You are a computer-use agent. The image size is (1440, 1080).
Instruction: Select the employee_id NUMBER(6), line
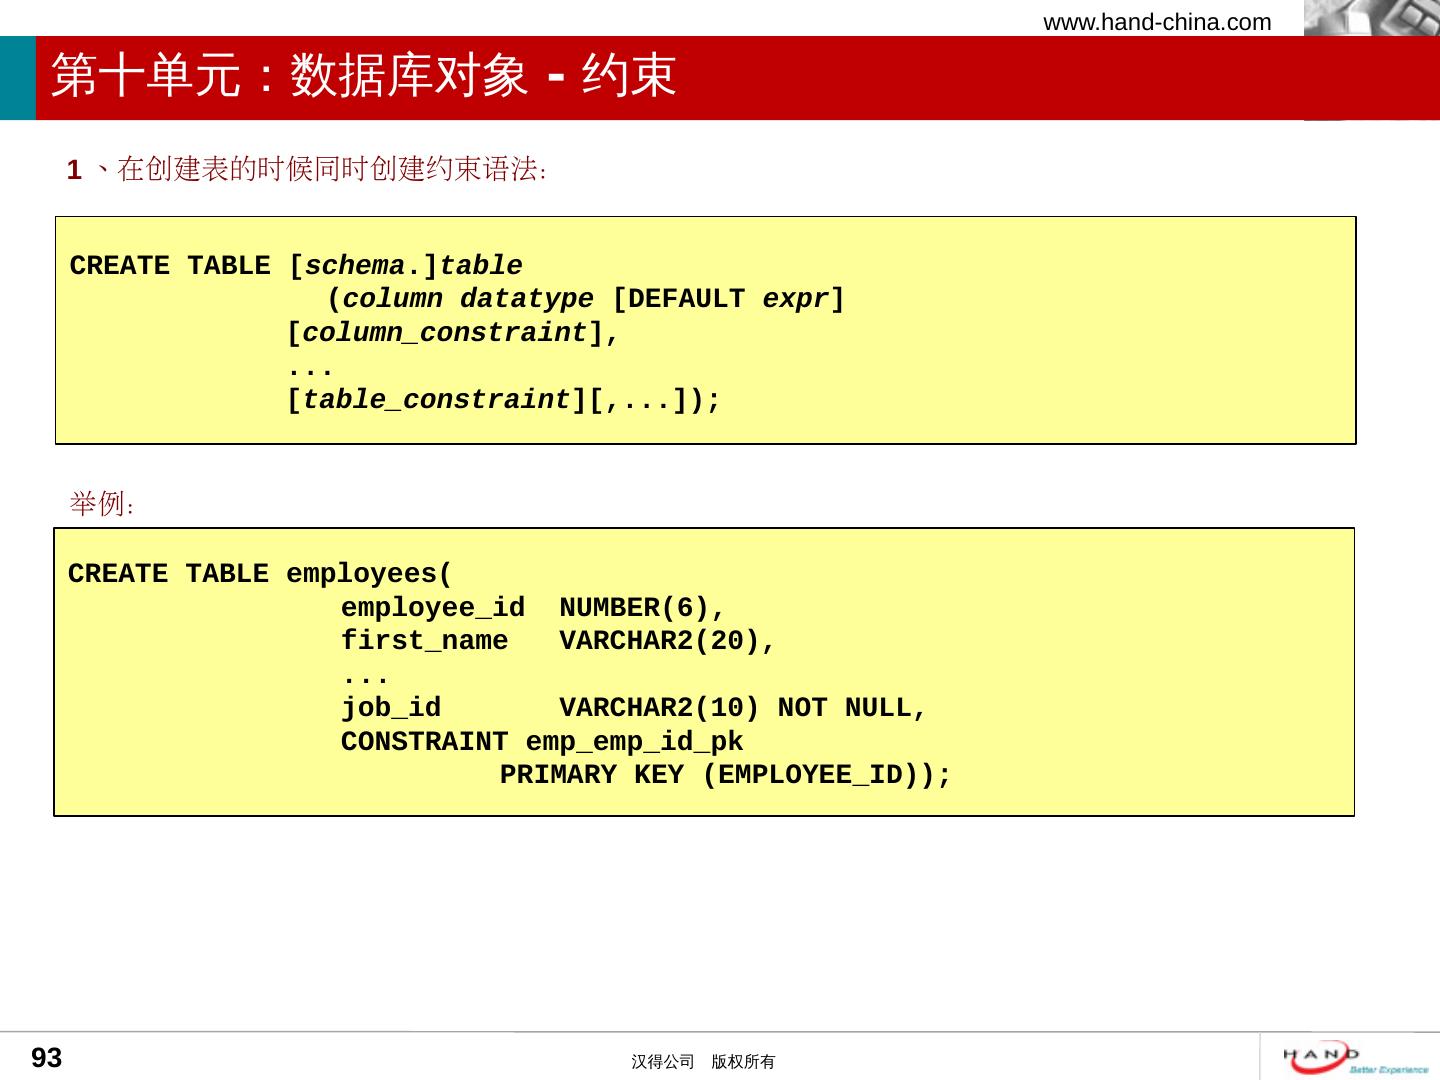533,608
